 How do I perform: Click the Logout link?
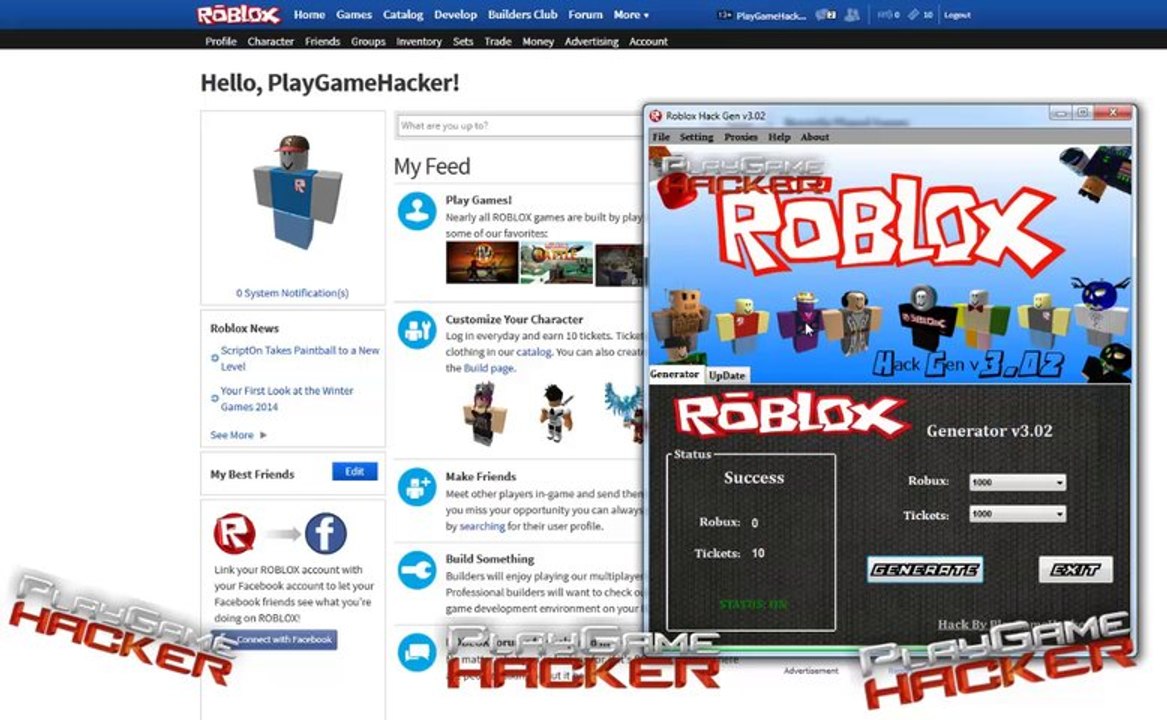click(x=957, y=15)
